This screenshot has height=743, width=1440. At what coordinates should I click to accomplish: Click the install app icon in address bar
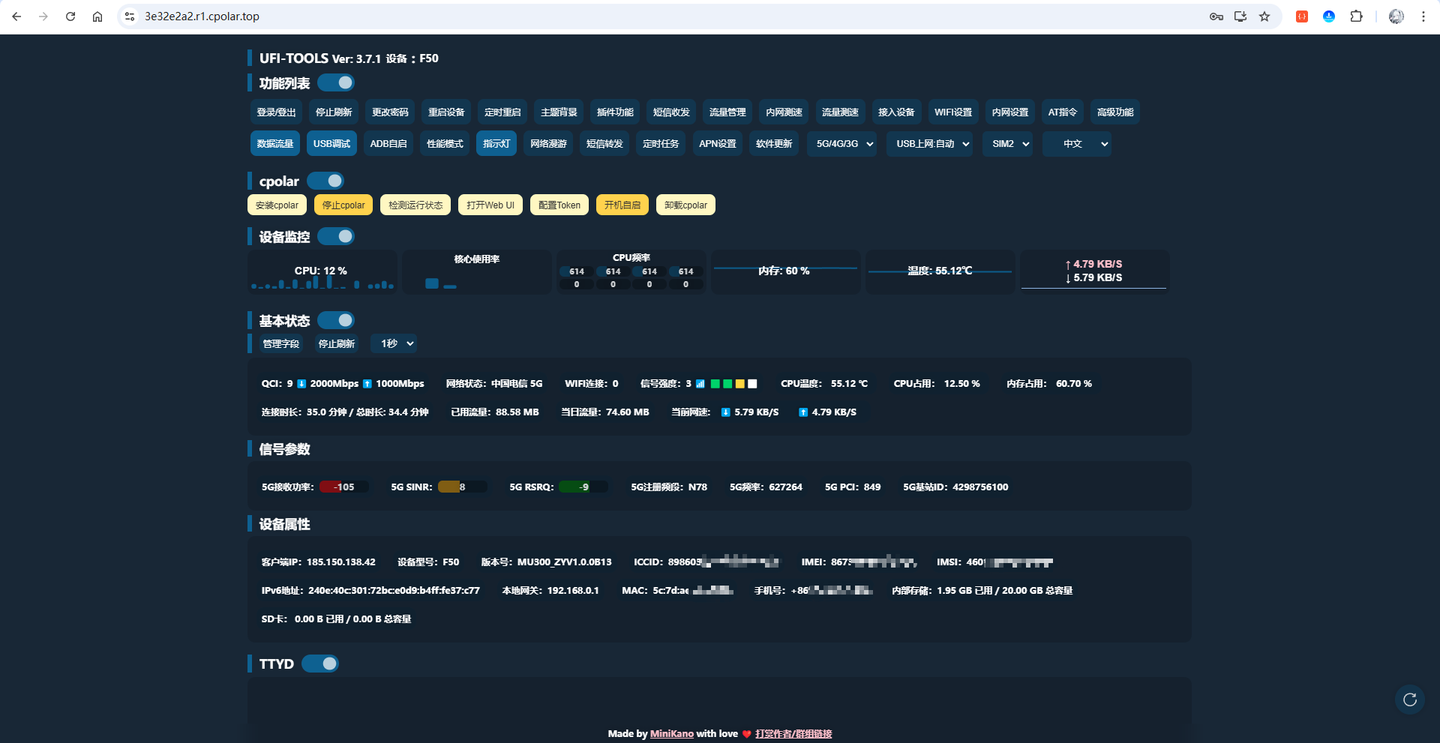coord(1240,17)
